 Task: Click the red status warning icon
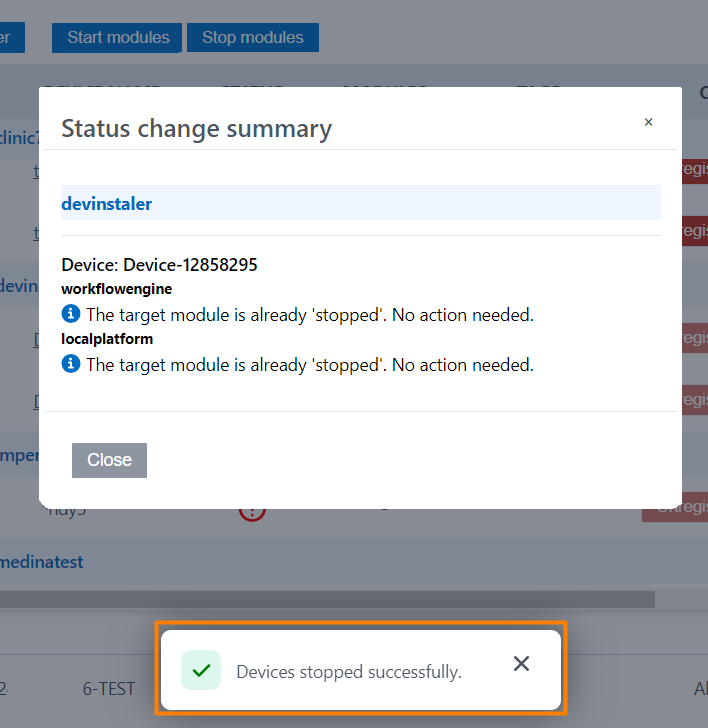pyautogui.click(x=252, y=512)
